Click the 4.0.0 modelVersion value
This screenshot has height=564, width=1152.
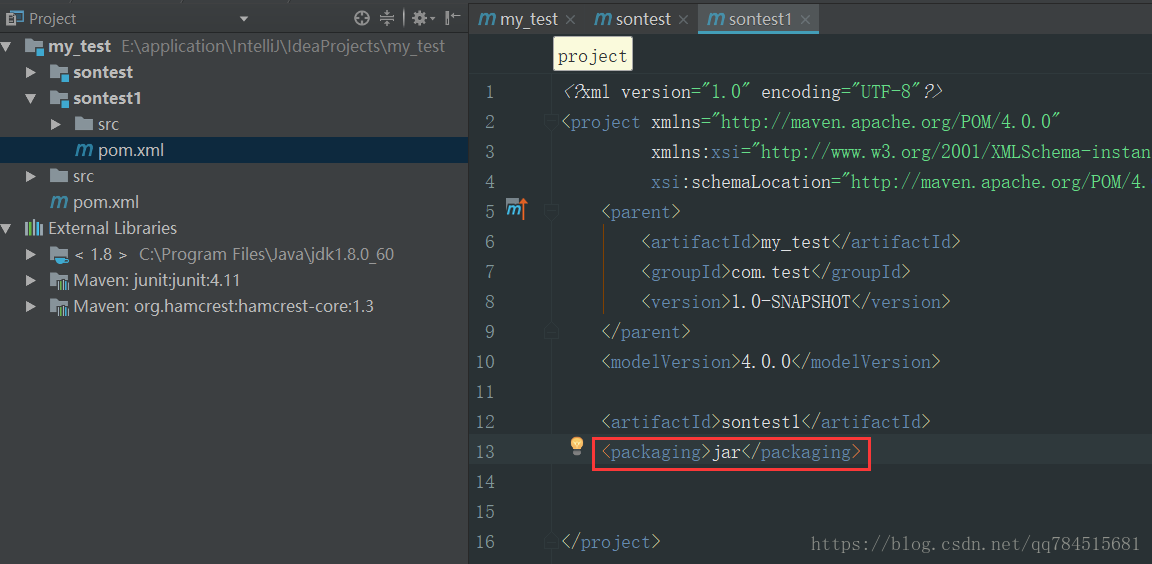(765, 362)
